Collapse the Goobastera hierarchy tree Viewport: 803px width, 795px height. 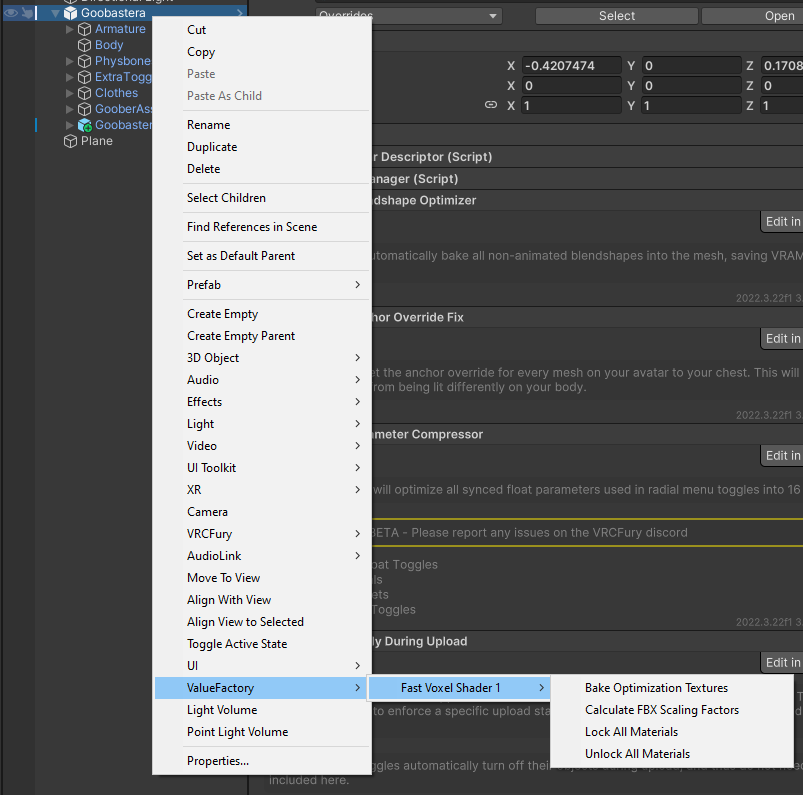click(x=55, y=13)
